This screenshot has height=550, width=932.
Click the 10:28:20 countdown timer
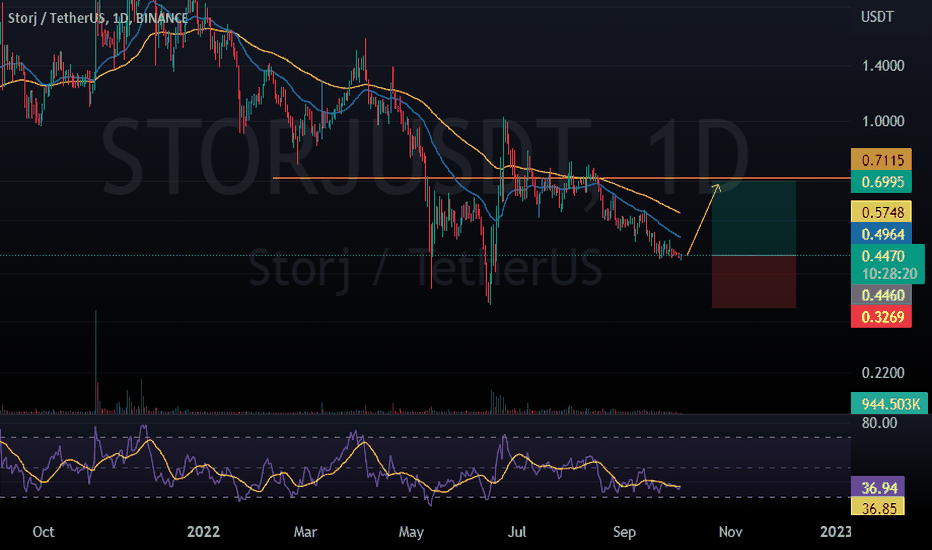point(889,274)
